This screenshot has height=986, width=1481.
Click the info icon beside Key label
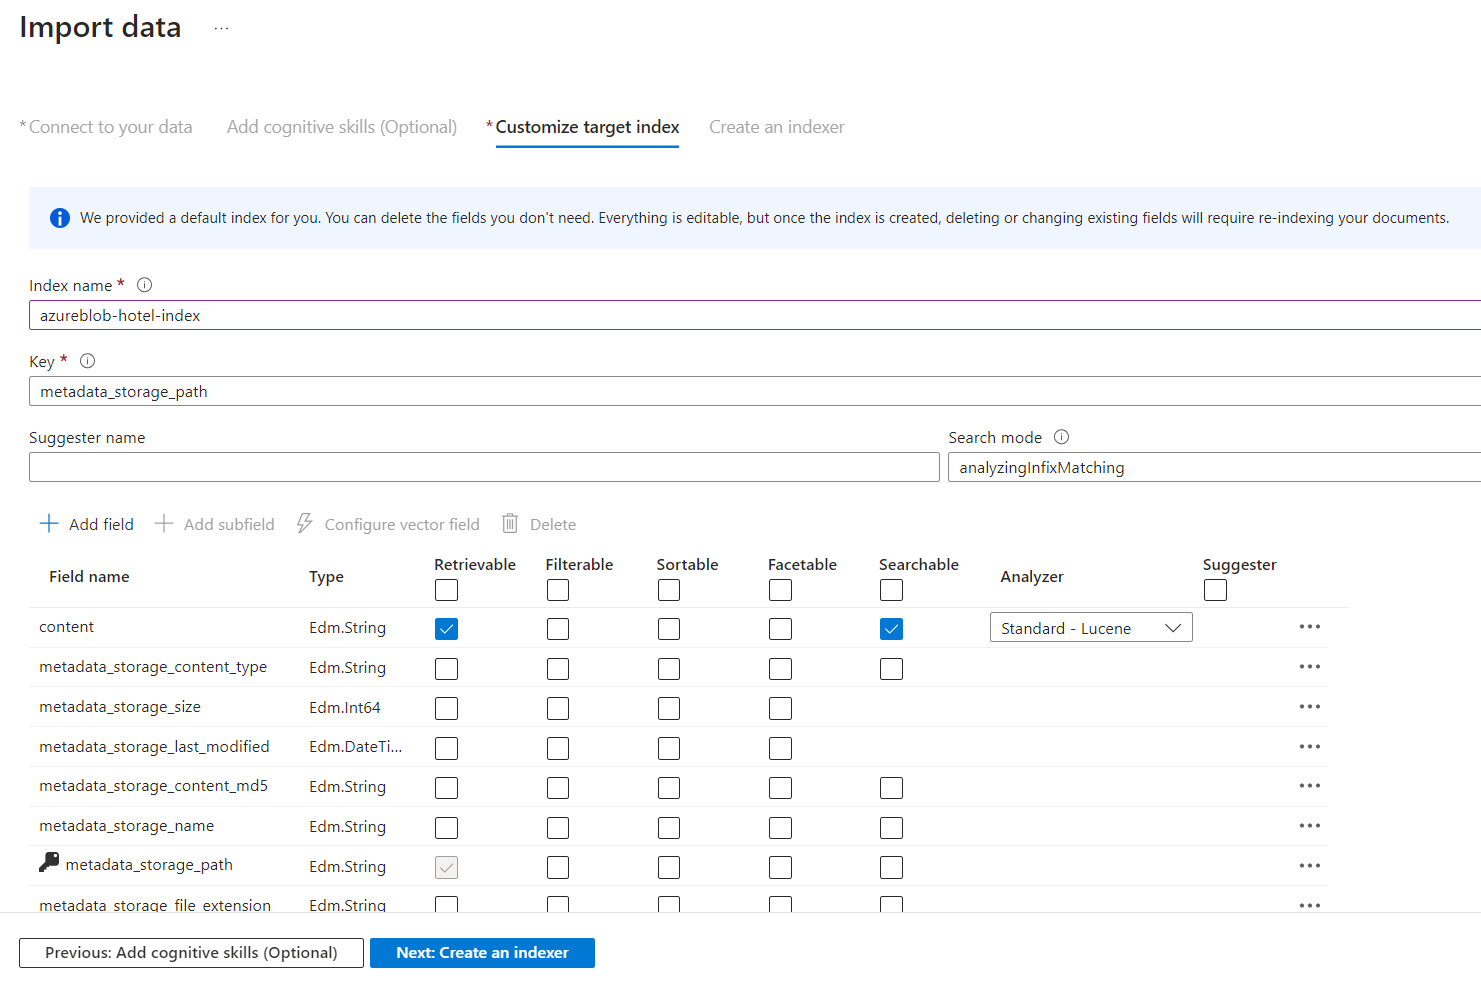[x=88, y=361]
